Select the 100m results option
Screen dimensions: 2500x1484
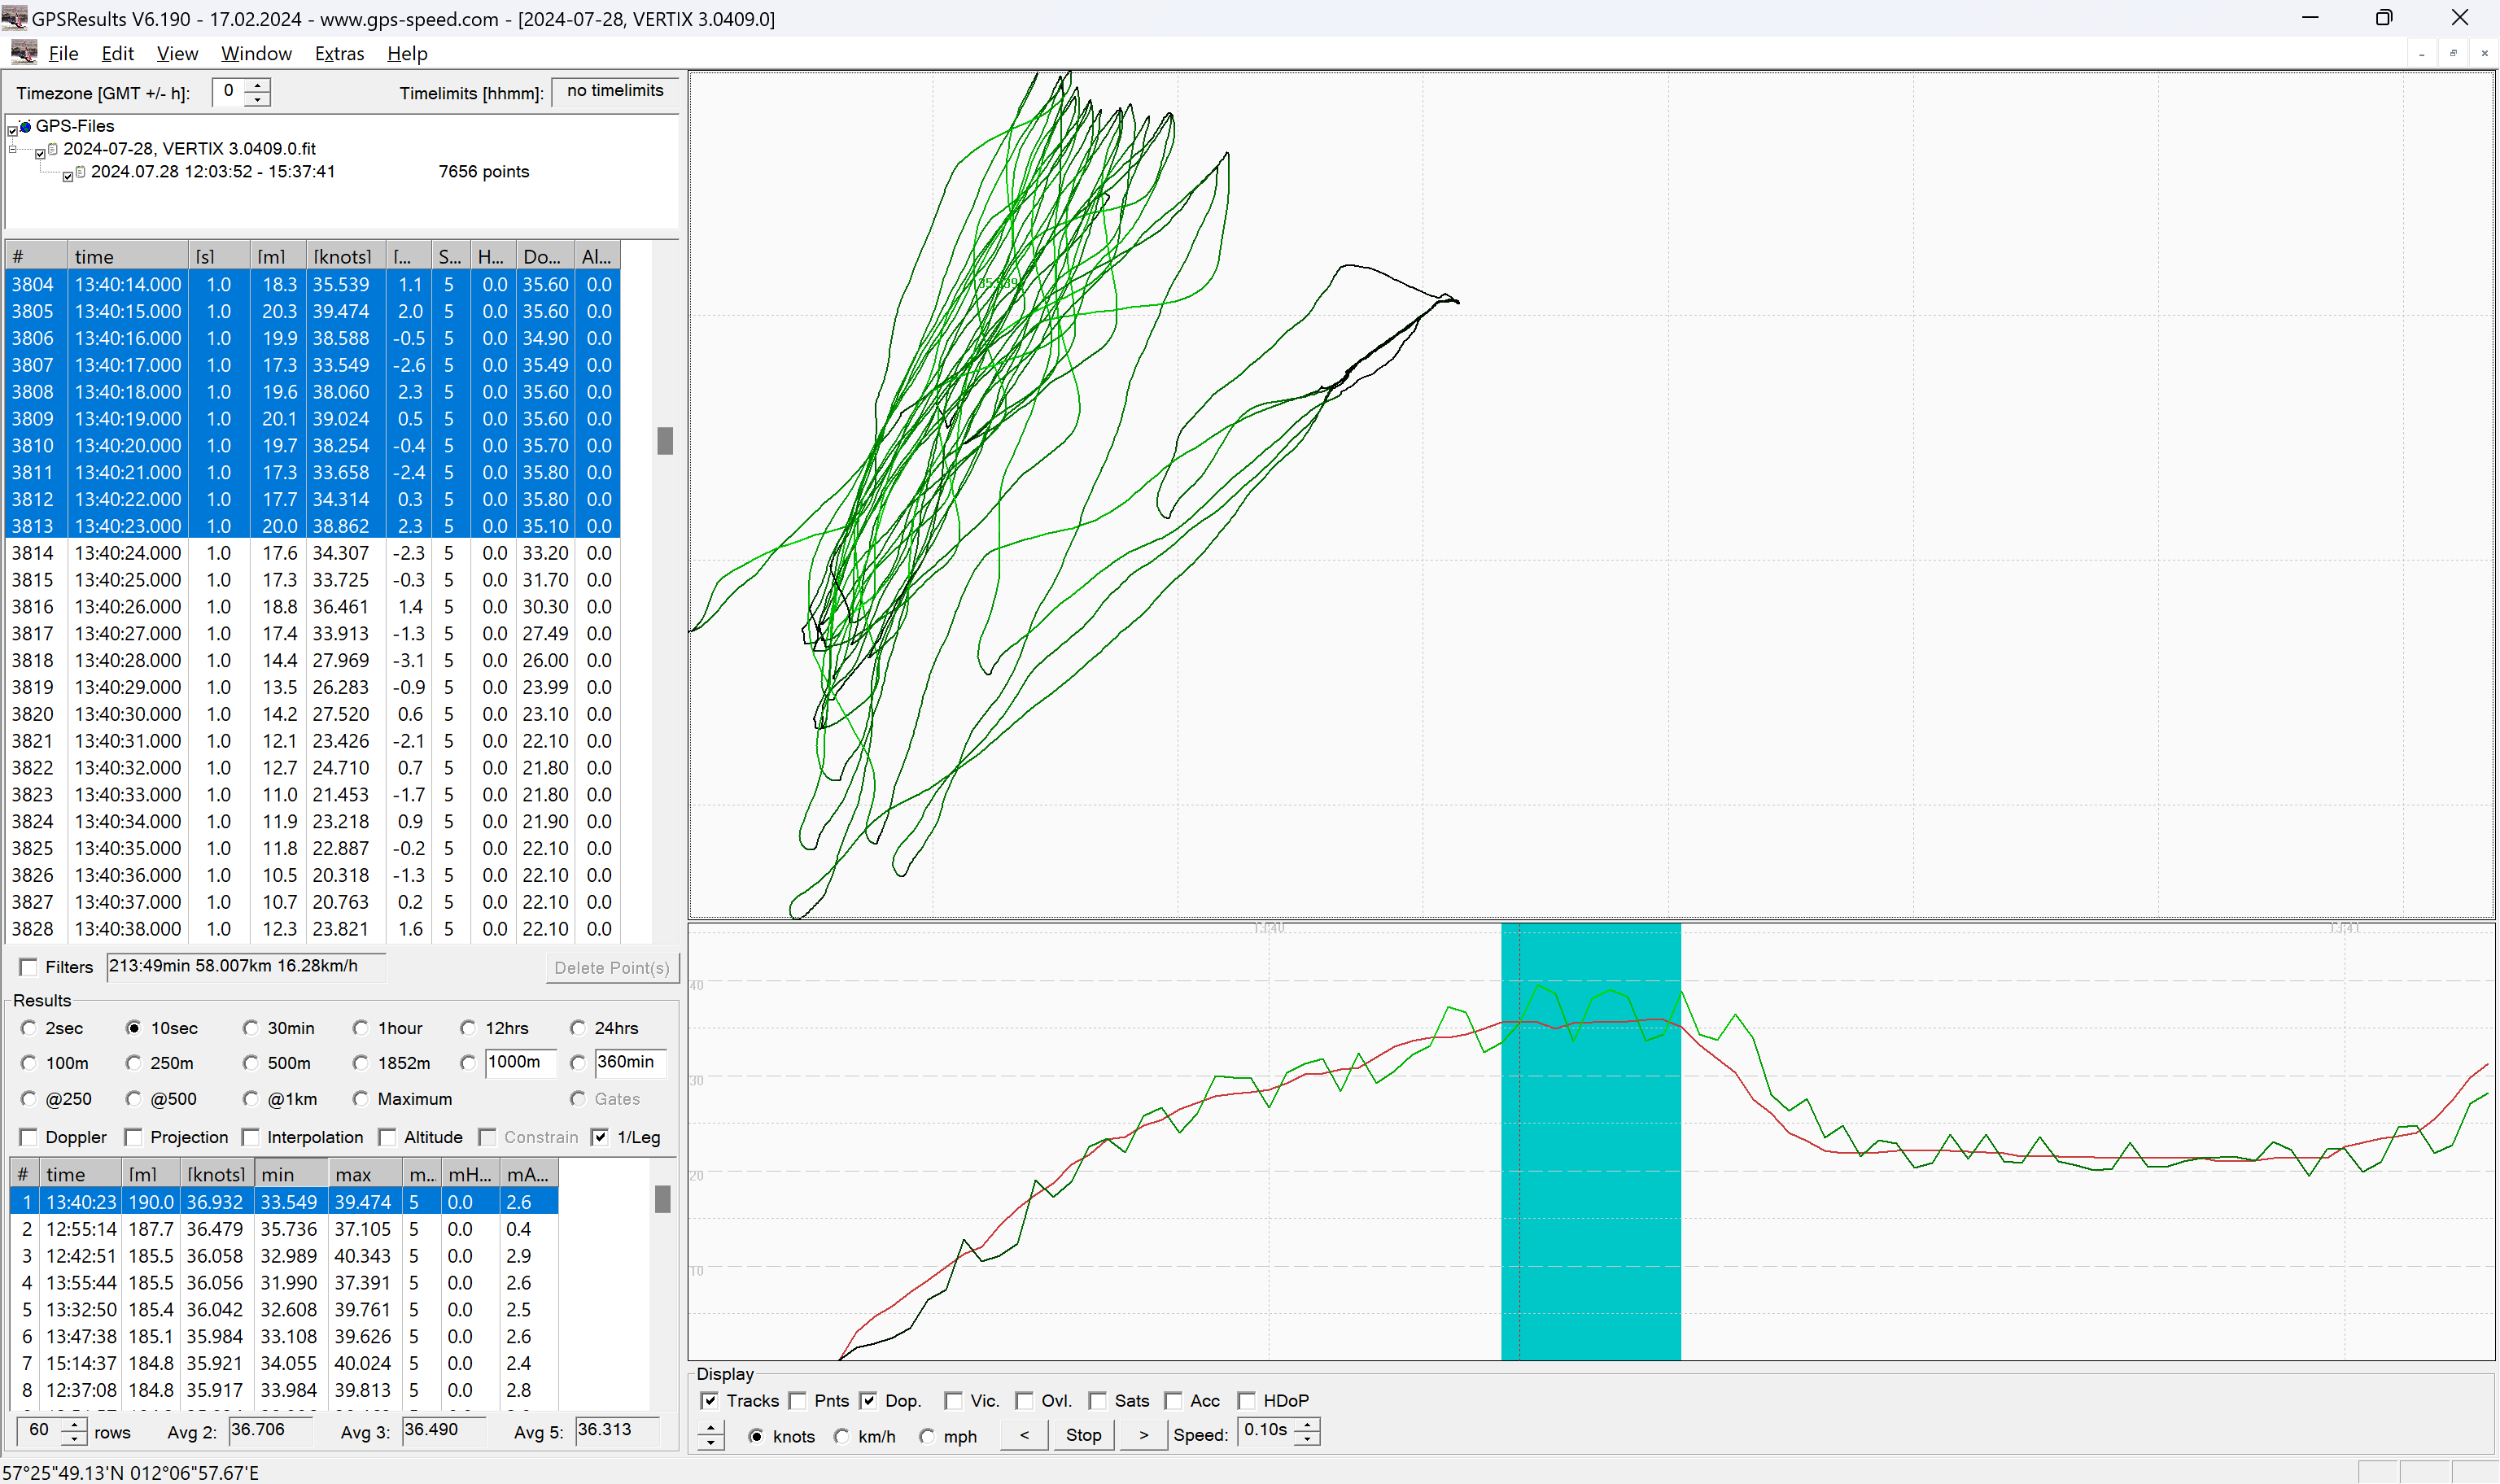(x=29, y=1063)
